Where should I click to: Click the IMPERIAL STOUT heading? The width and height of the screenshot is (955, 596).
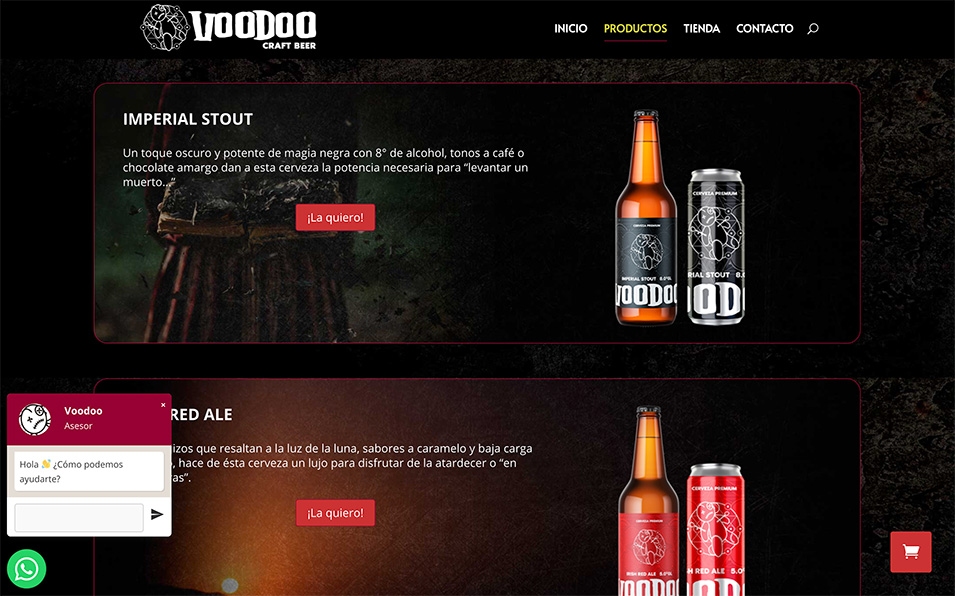click(188, 119)
